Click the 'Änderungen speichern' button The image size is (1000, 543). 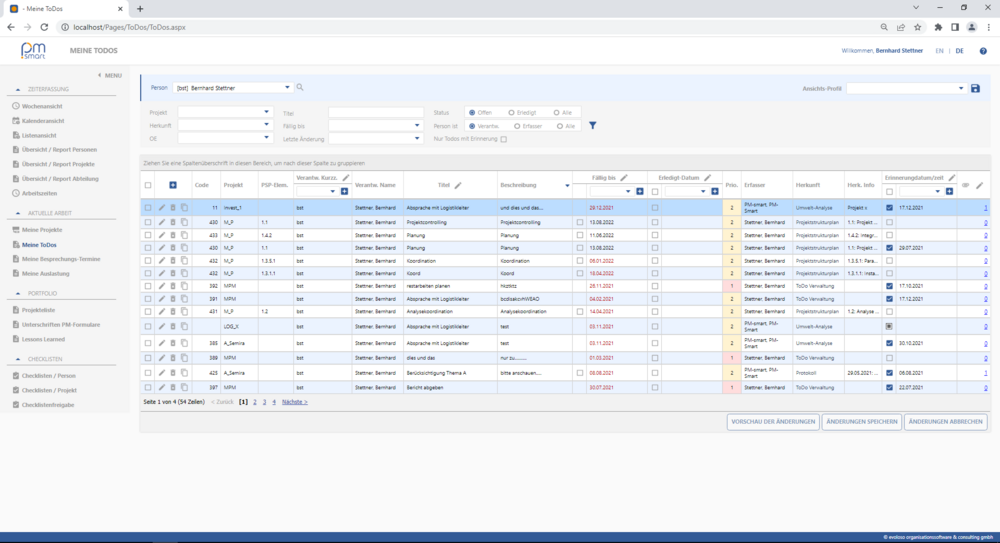click(860, 422)
